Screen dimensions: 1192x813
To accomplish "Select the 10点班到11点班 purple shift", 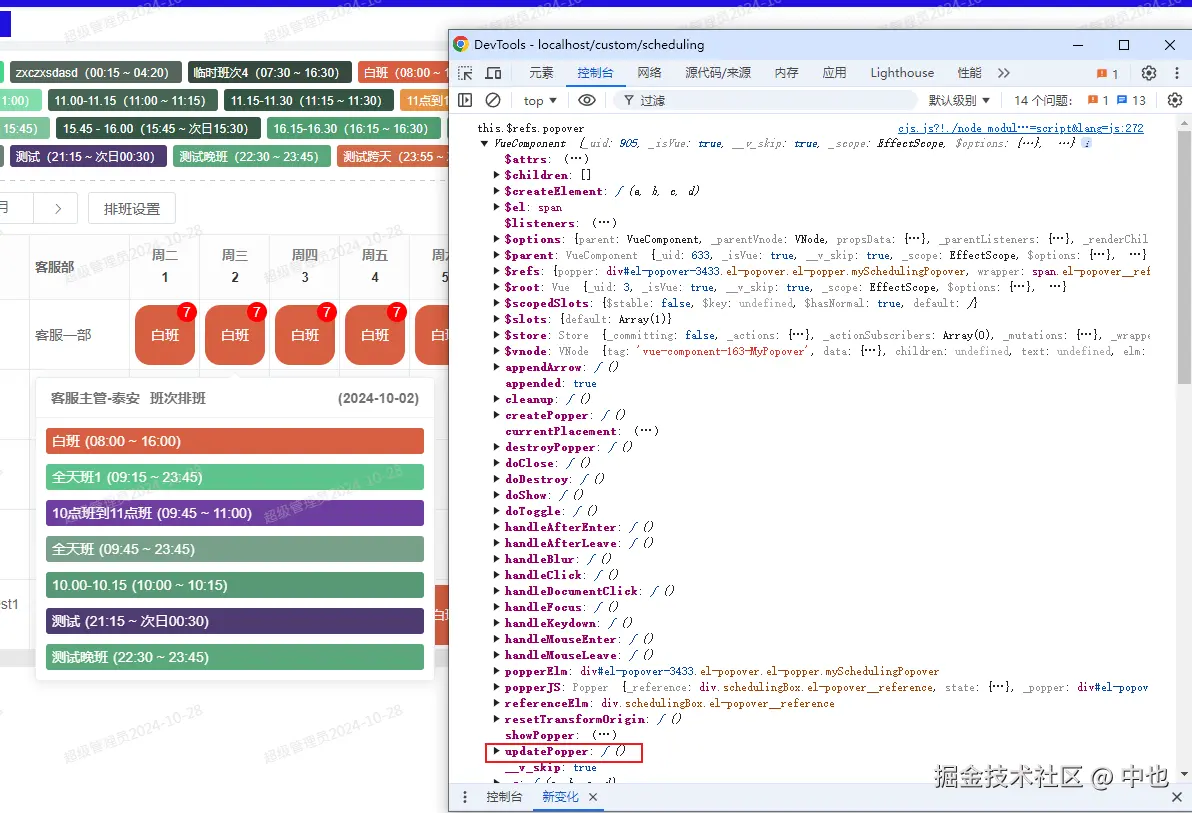I will pyautogui.click(x=235, y=513).
